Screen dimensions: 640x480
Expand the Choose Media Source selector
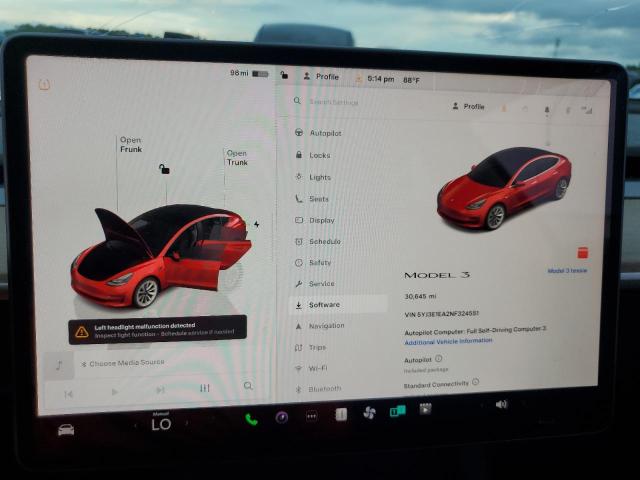point(125,363)
